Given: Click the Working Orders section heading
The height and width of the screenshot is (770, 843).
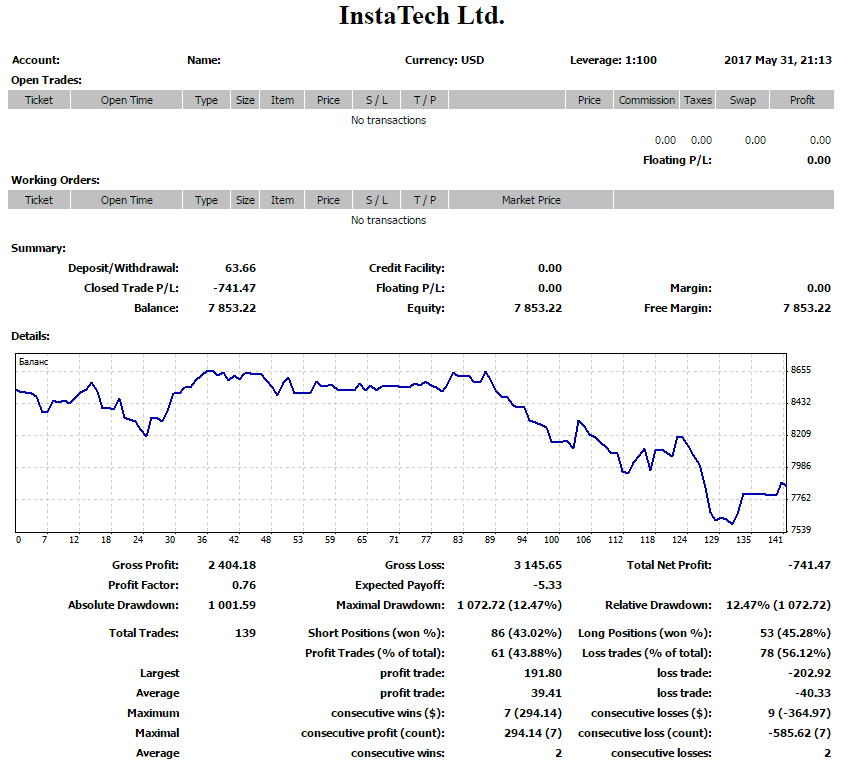Looking at the screenshot, I should click(55, 180).
